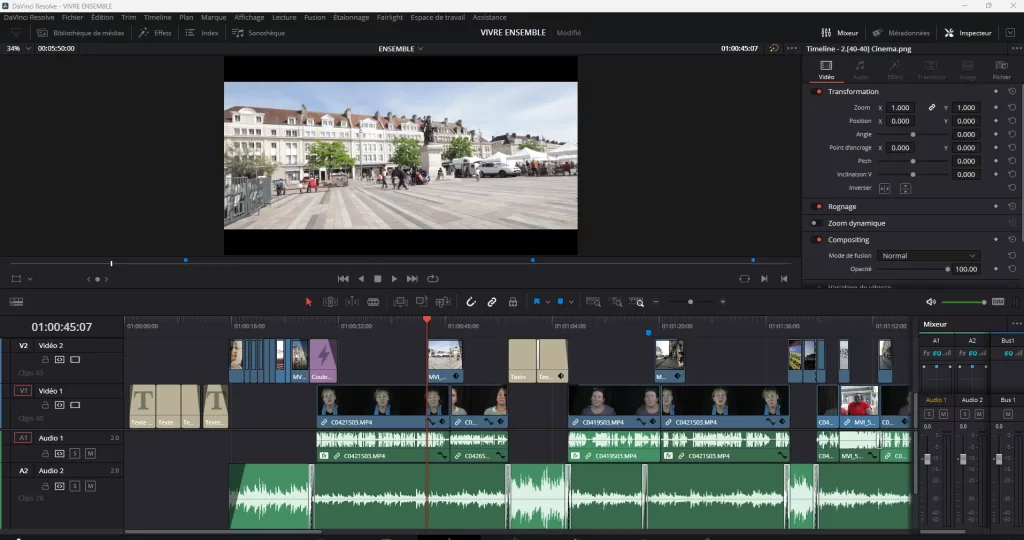Image resolution: width=1024 pixels, height=540 pixels.
Task: Click the Zoom X value field
Action: click(900, 107)
